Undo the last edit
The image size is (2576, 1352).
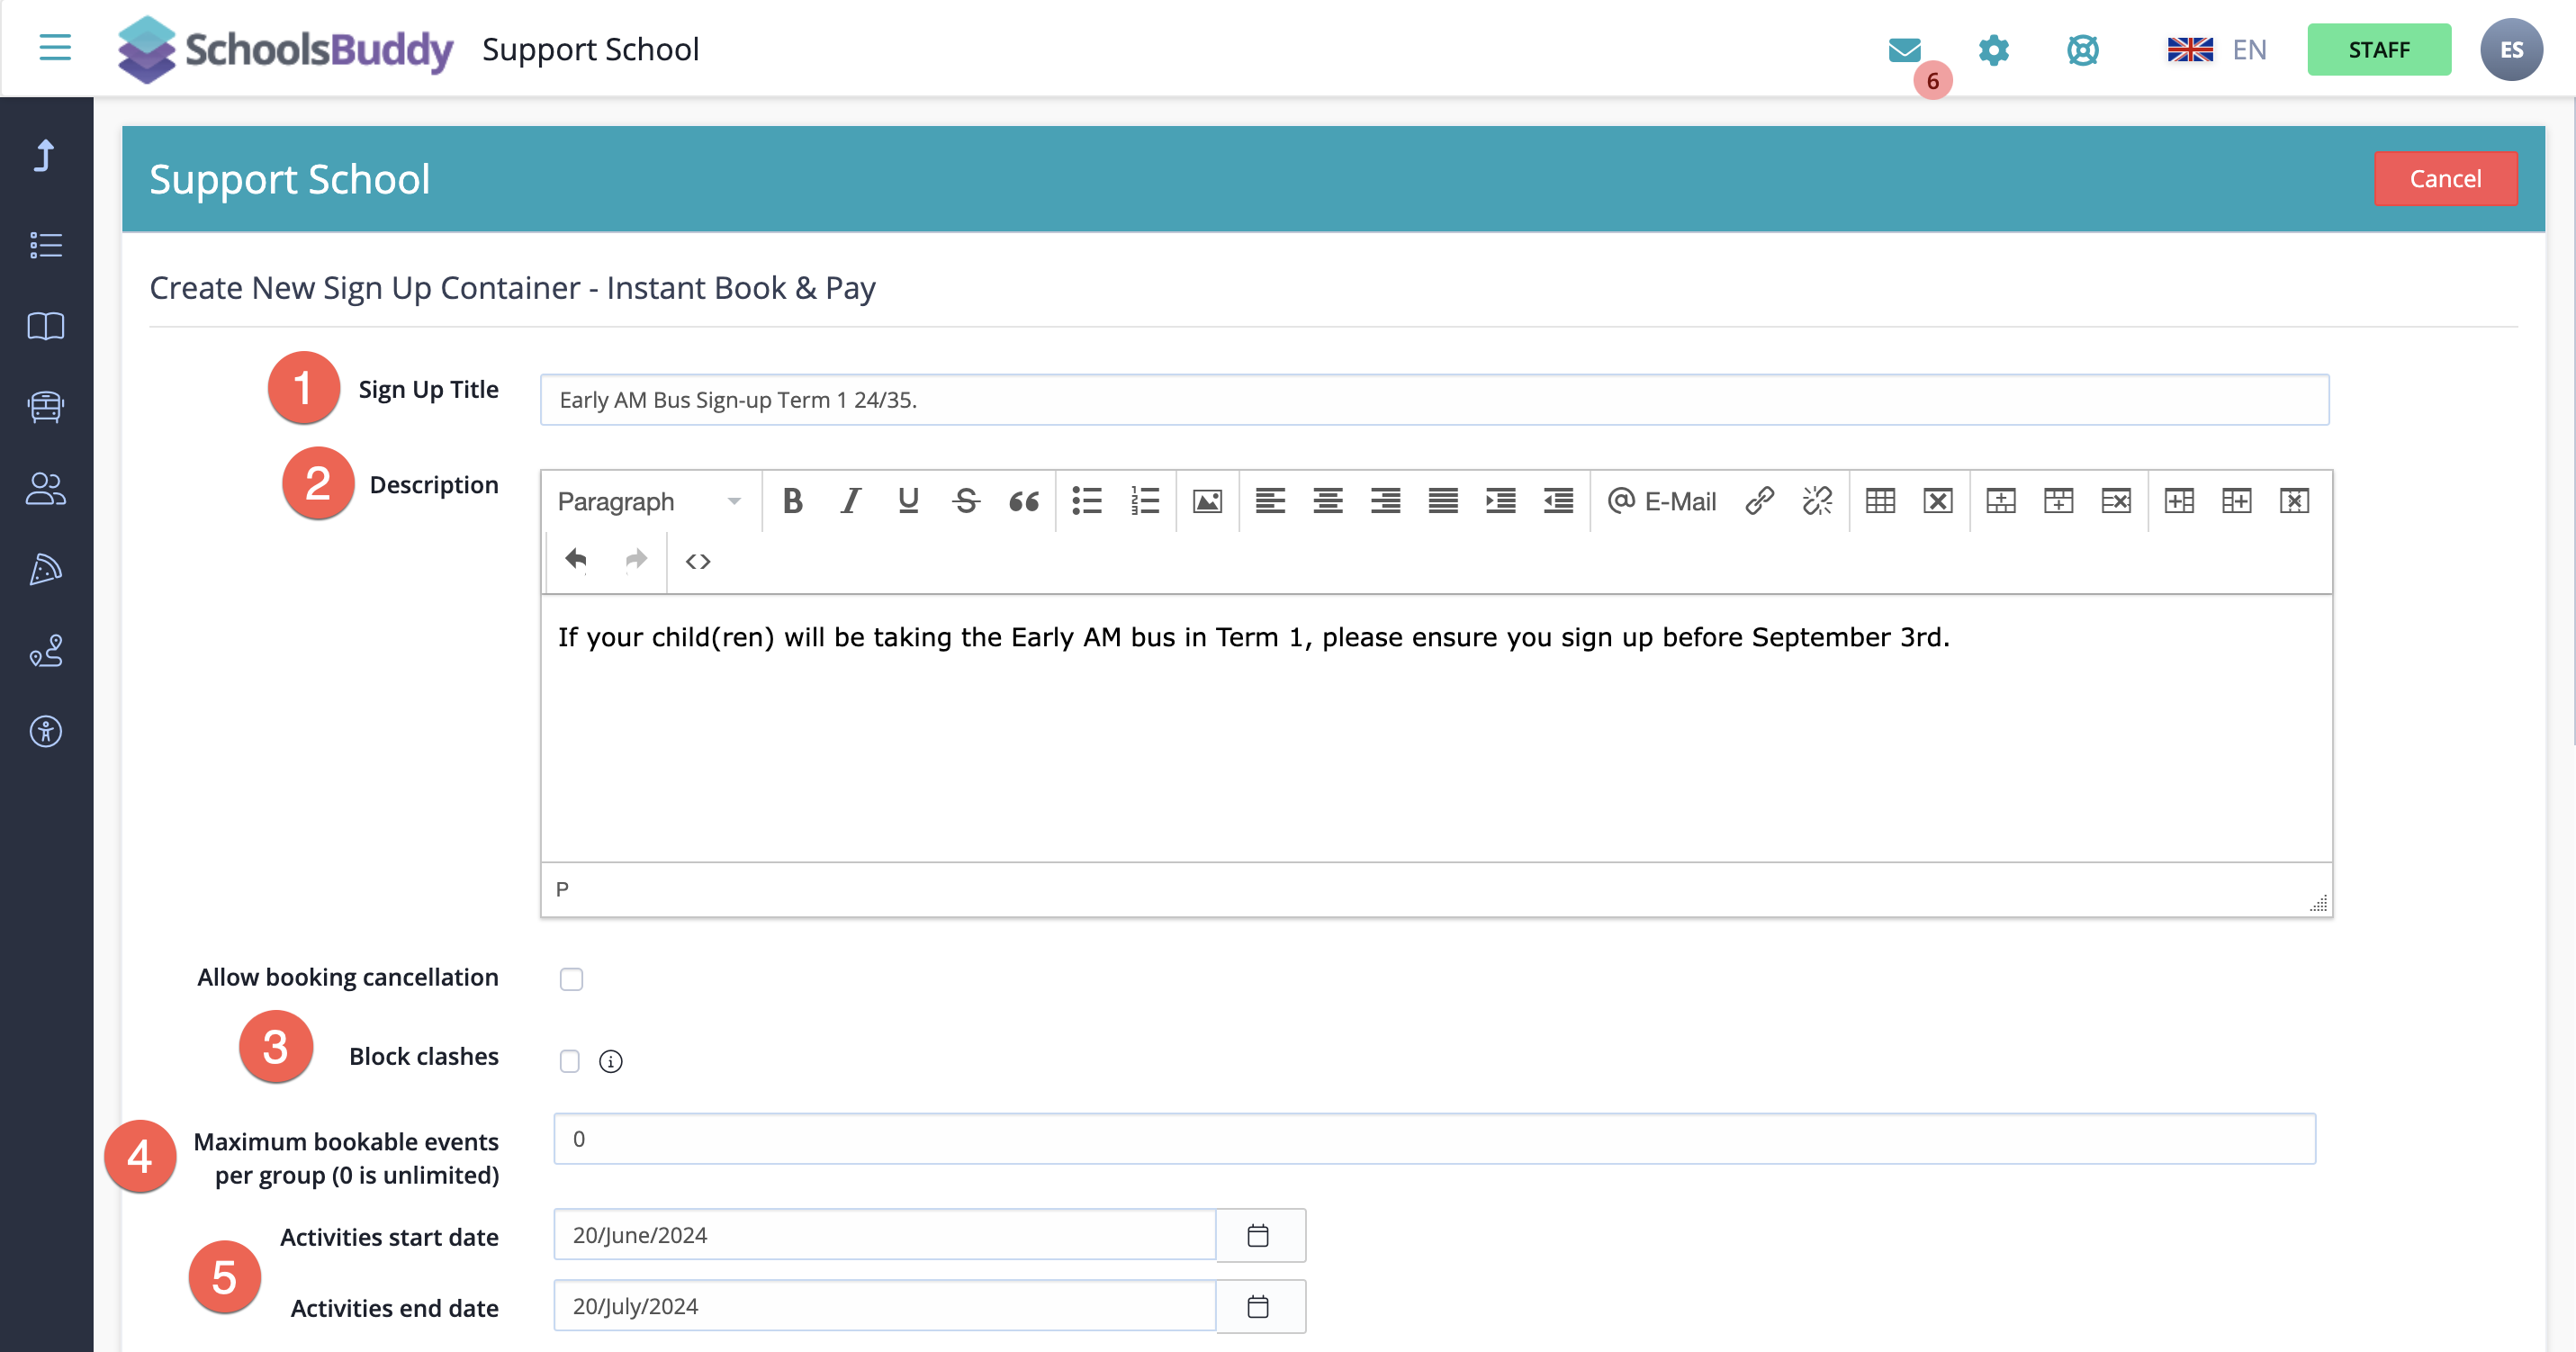tap(576, 560)
